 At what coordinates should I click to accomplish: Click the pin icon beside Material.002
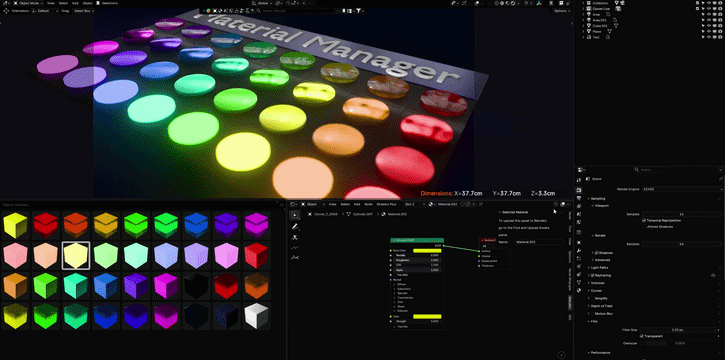click(480, 204)
